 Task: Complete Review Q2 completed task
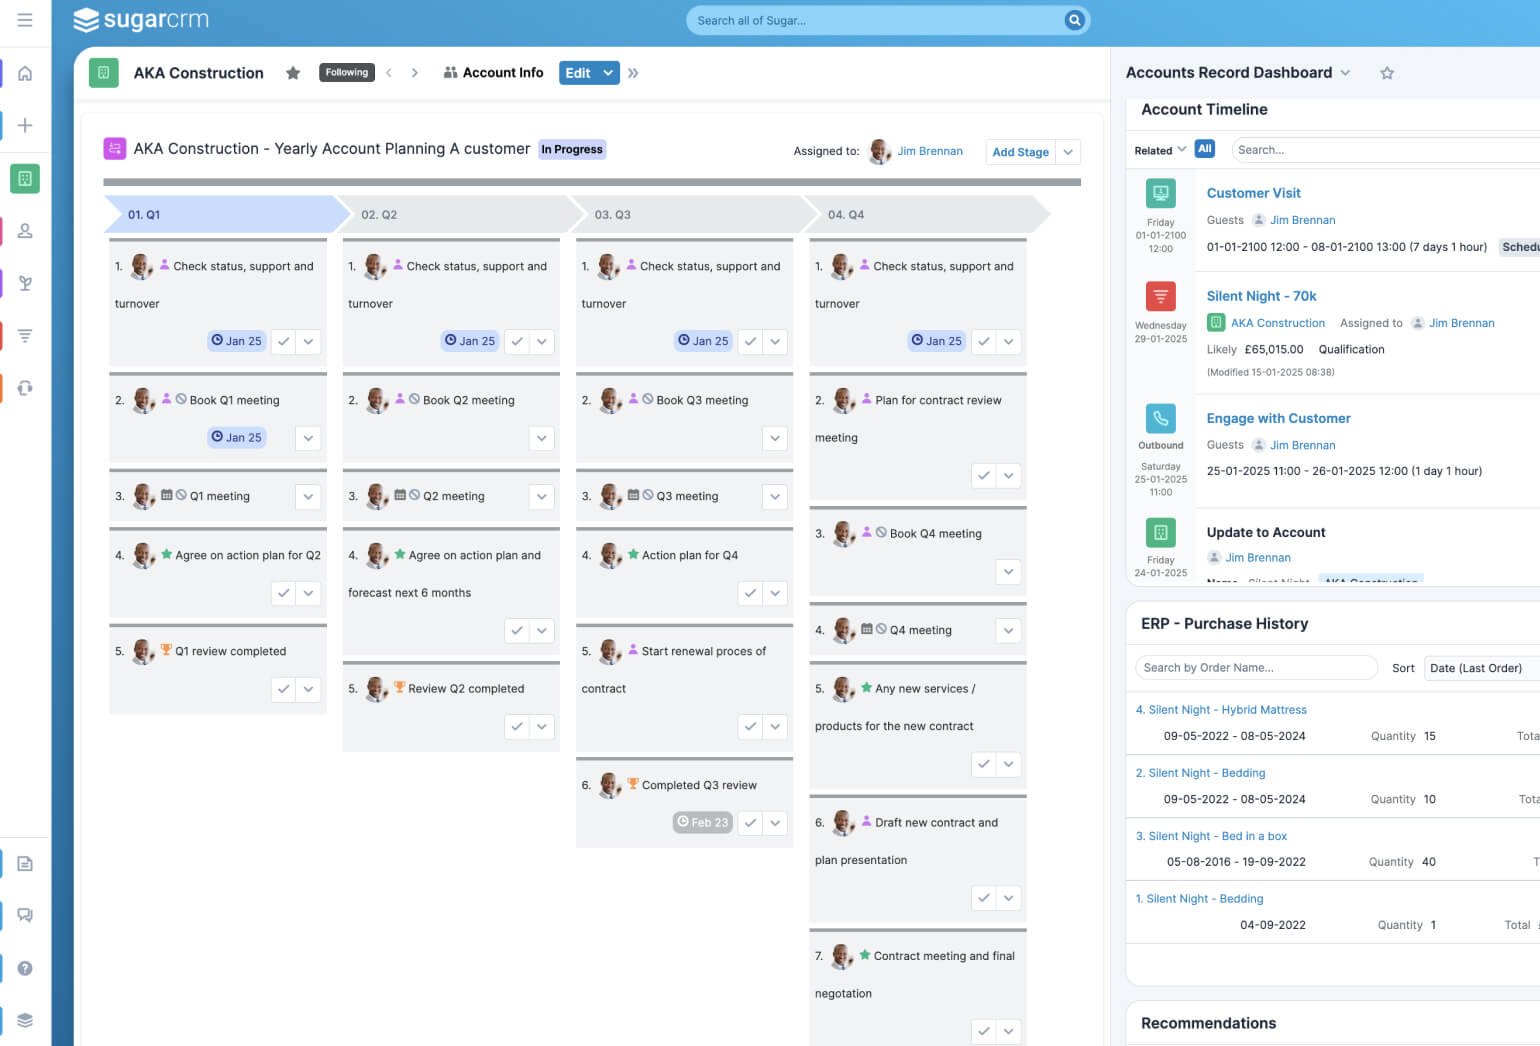pyautogui.click(x=517, y=727)
